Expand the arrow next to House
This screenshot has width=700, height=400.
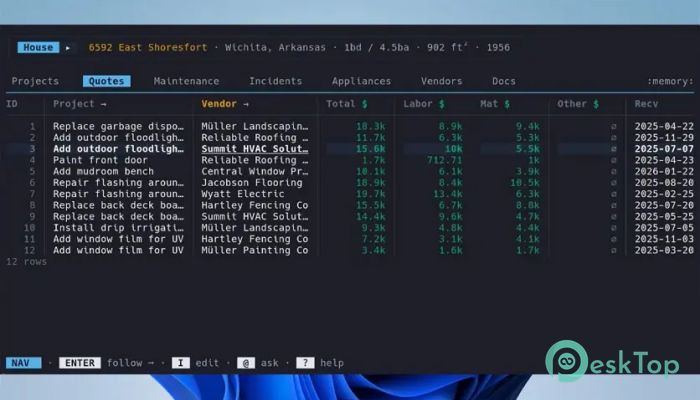coord(68,48)
